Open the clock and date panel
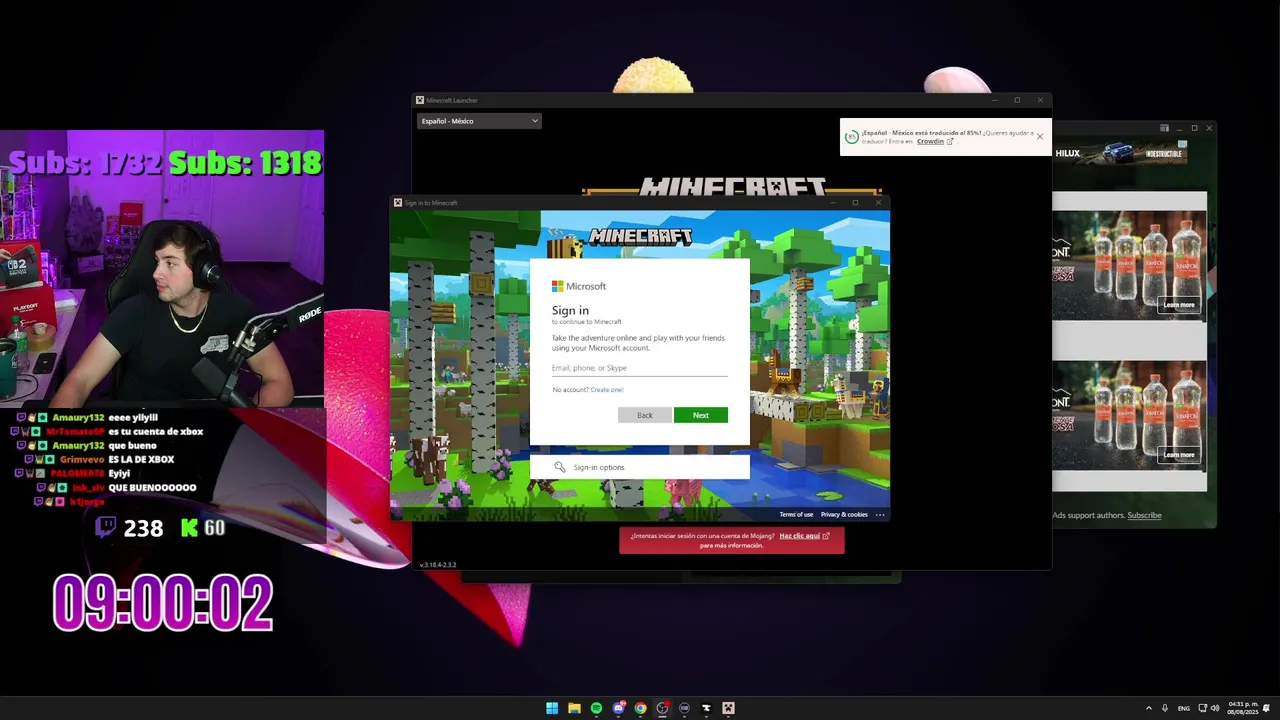This screenshot has height=720, width=1280. pos(1243,708)
